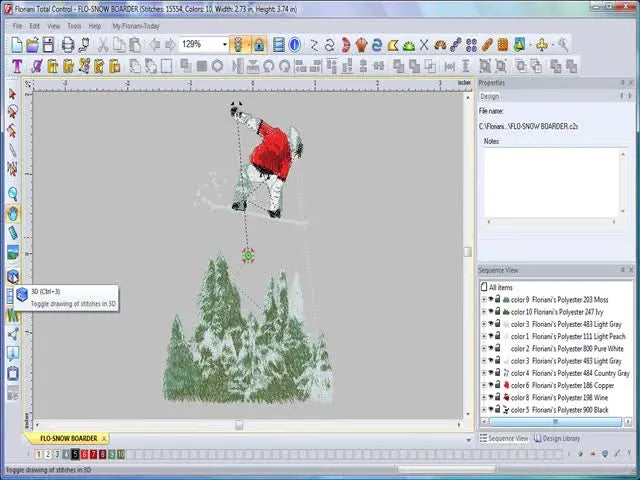640x480 pixels.
Task: Click the X cross icon in the top toolbar
Action: tap(424, 44)
